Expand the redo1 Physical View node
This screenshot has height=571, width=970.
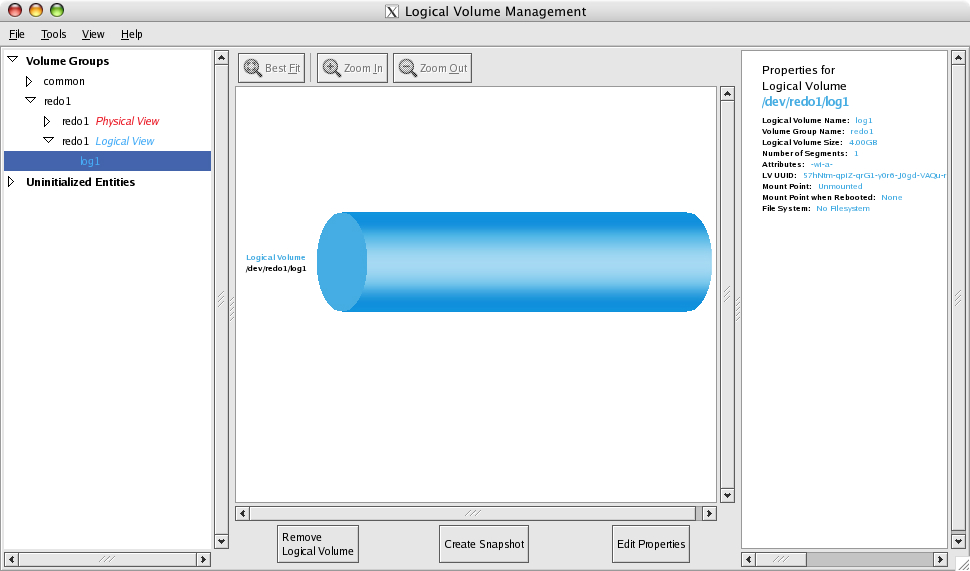point(47,121)
